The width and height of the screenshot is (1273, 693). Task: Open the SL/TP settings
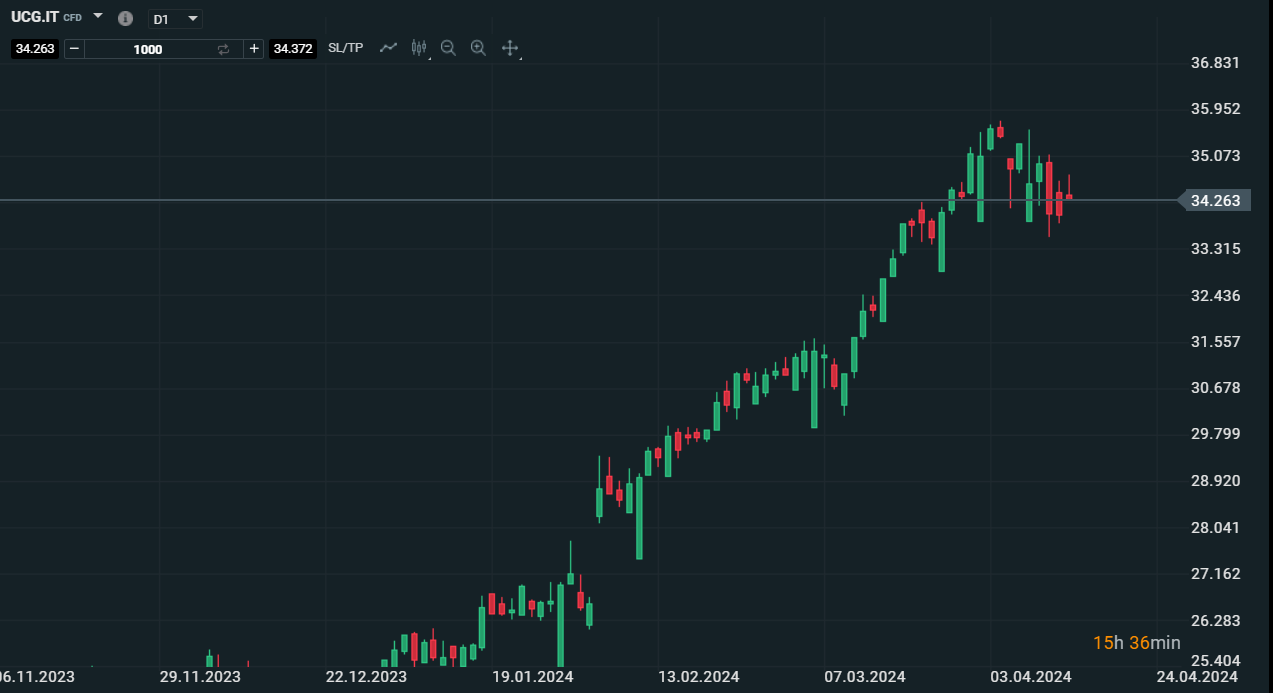click(x=346, y=48)
